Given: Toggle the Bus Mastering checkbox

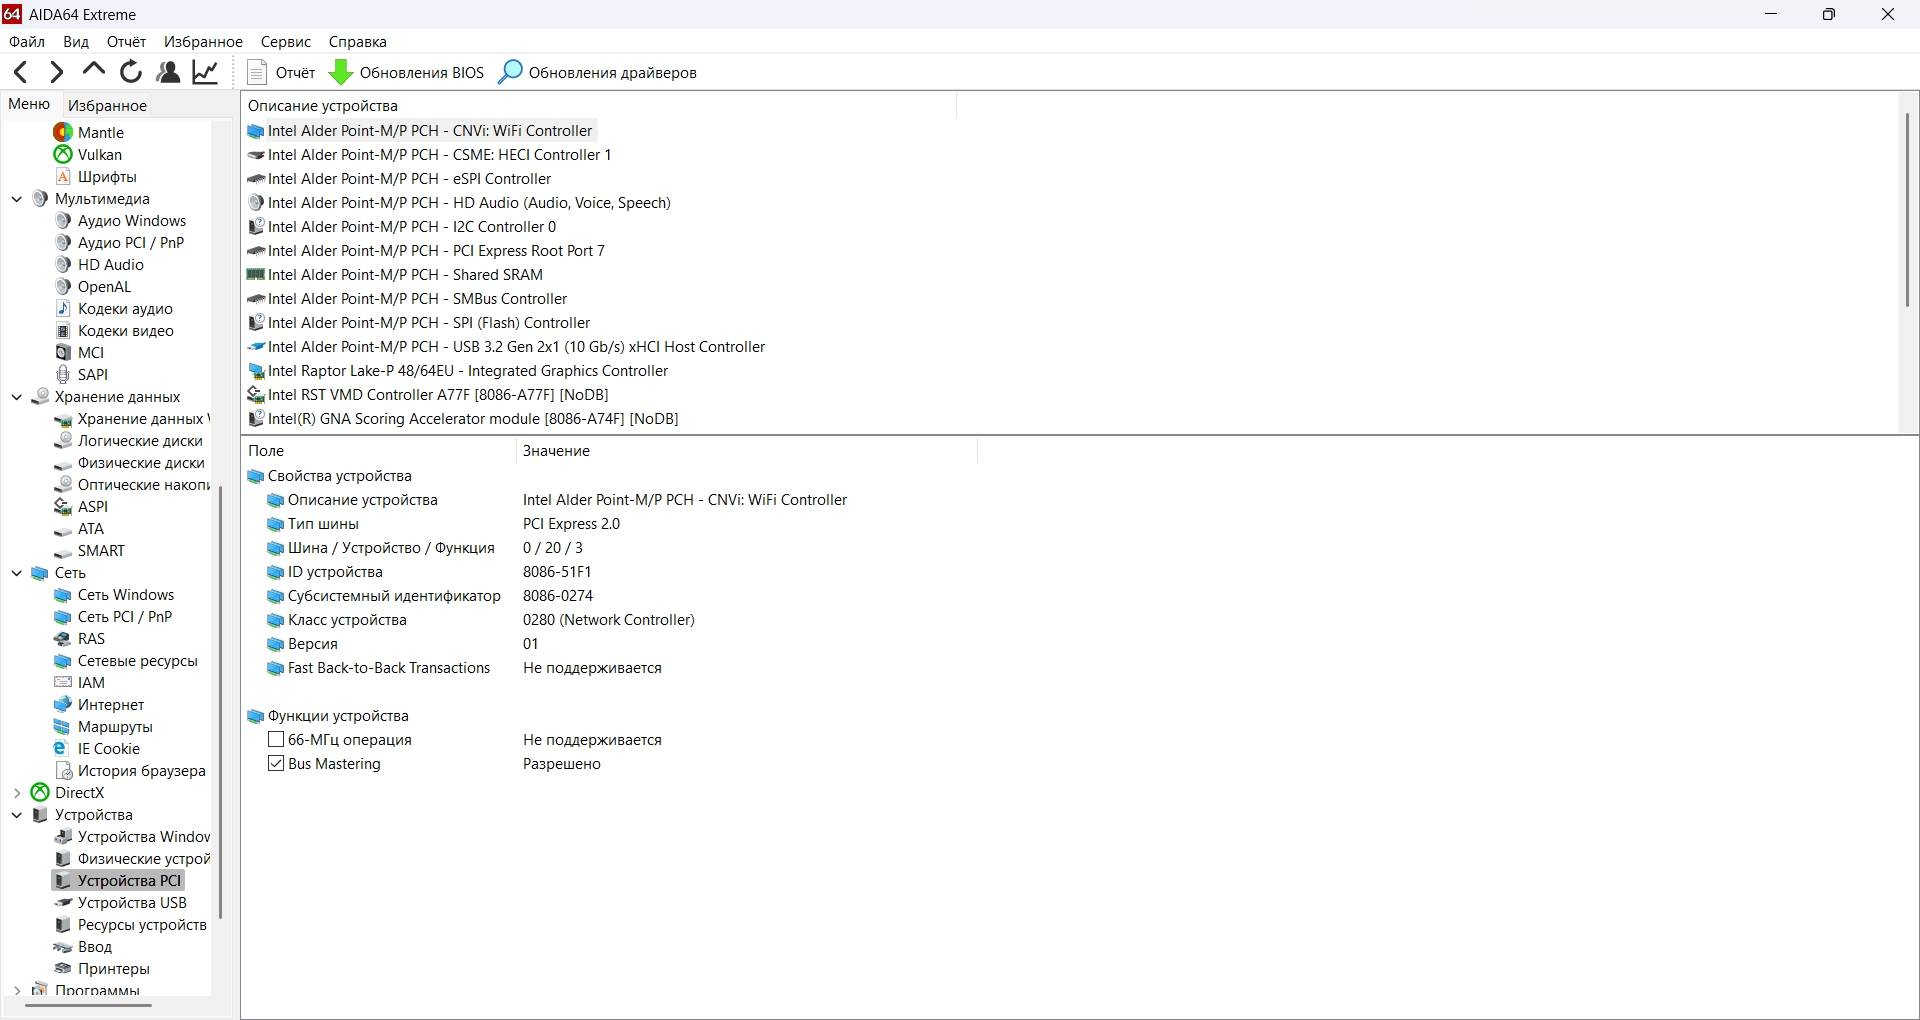Looking at the screenshot, I should [276, 764].
